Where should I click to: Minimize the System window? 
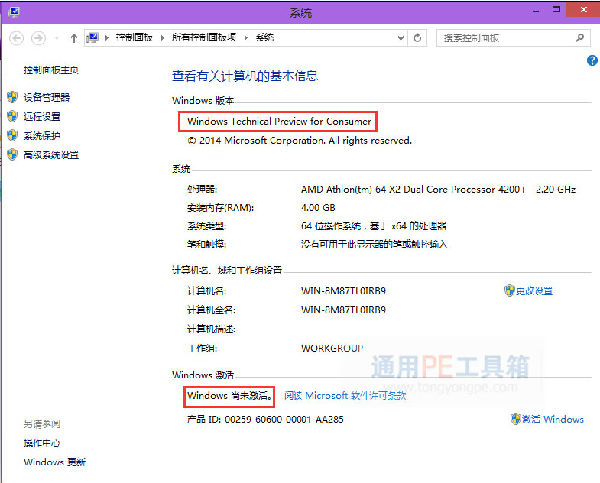(x=536, y=10)
